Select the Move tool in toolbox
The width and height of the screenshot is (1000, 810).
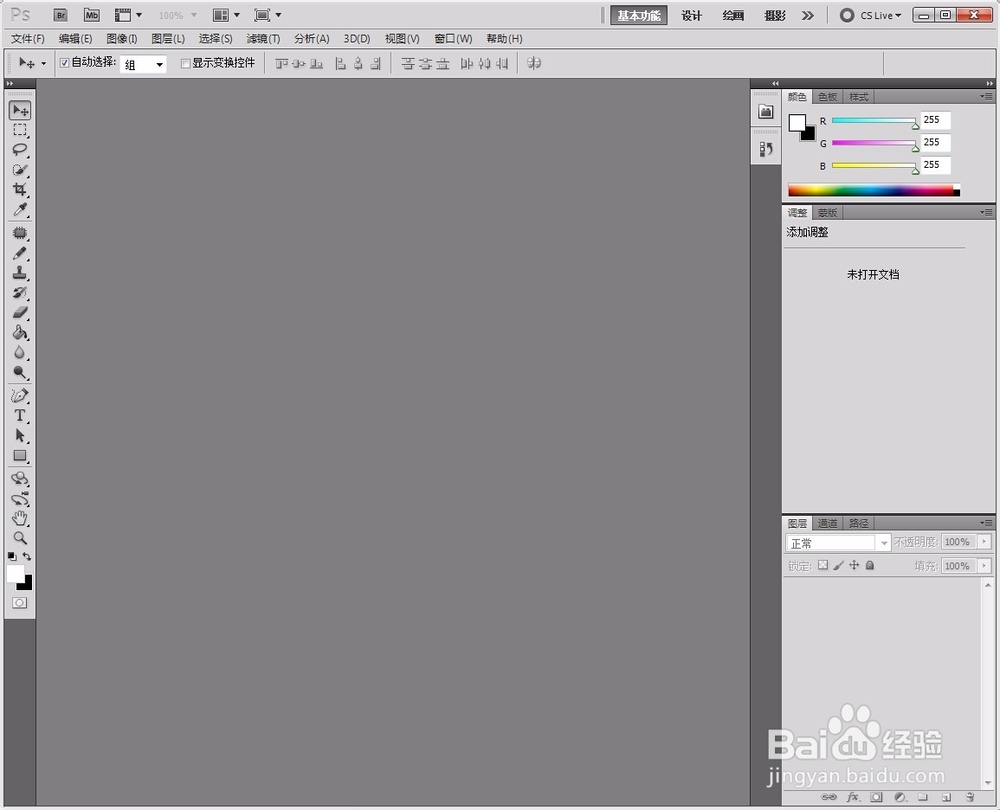pos(20,110)
